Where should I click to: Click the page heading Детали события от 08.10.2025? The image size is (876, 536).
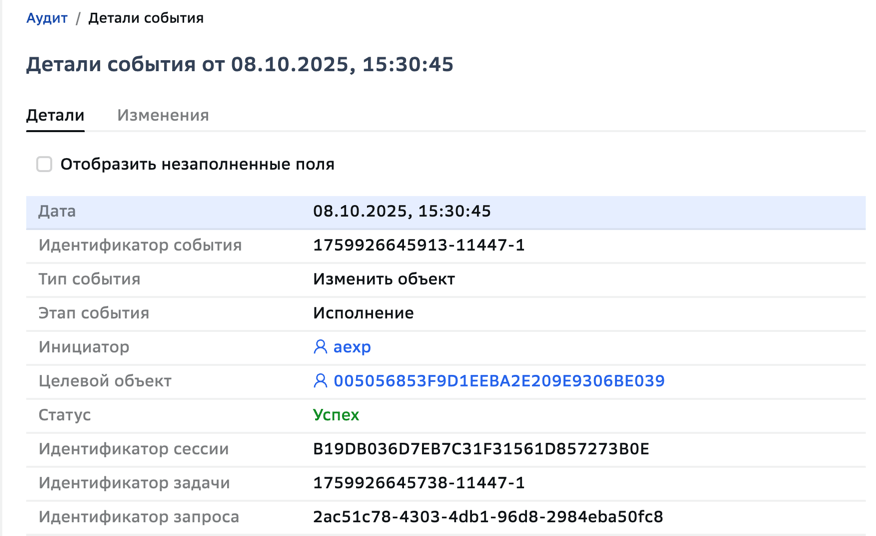pos(240,64)
